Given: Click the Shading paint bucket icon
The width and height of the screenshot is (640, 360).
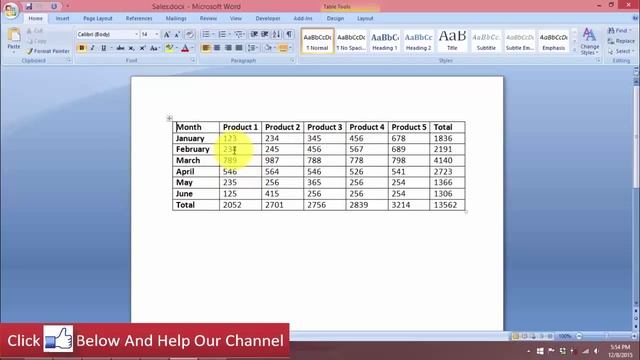Looking at the screenshot, I should coord(268,48).
